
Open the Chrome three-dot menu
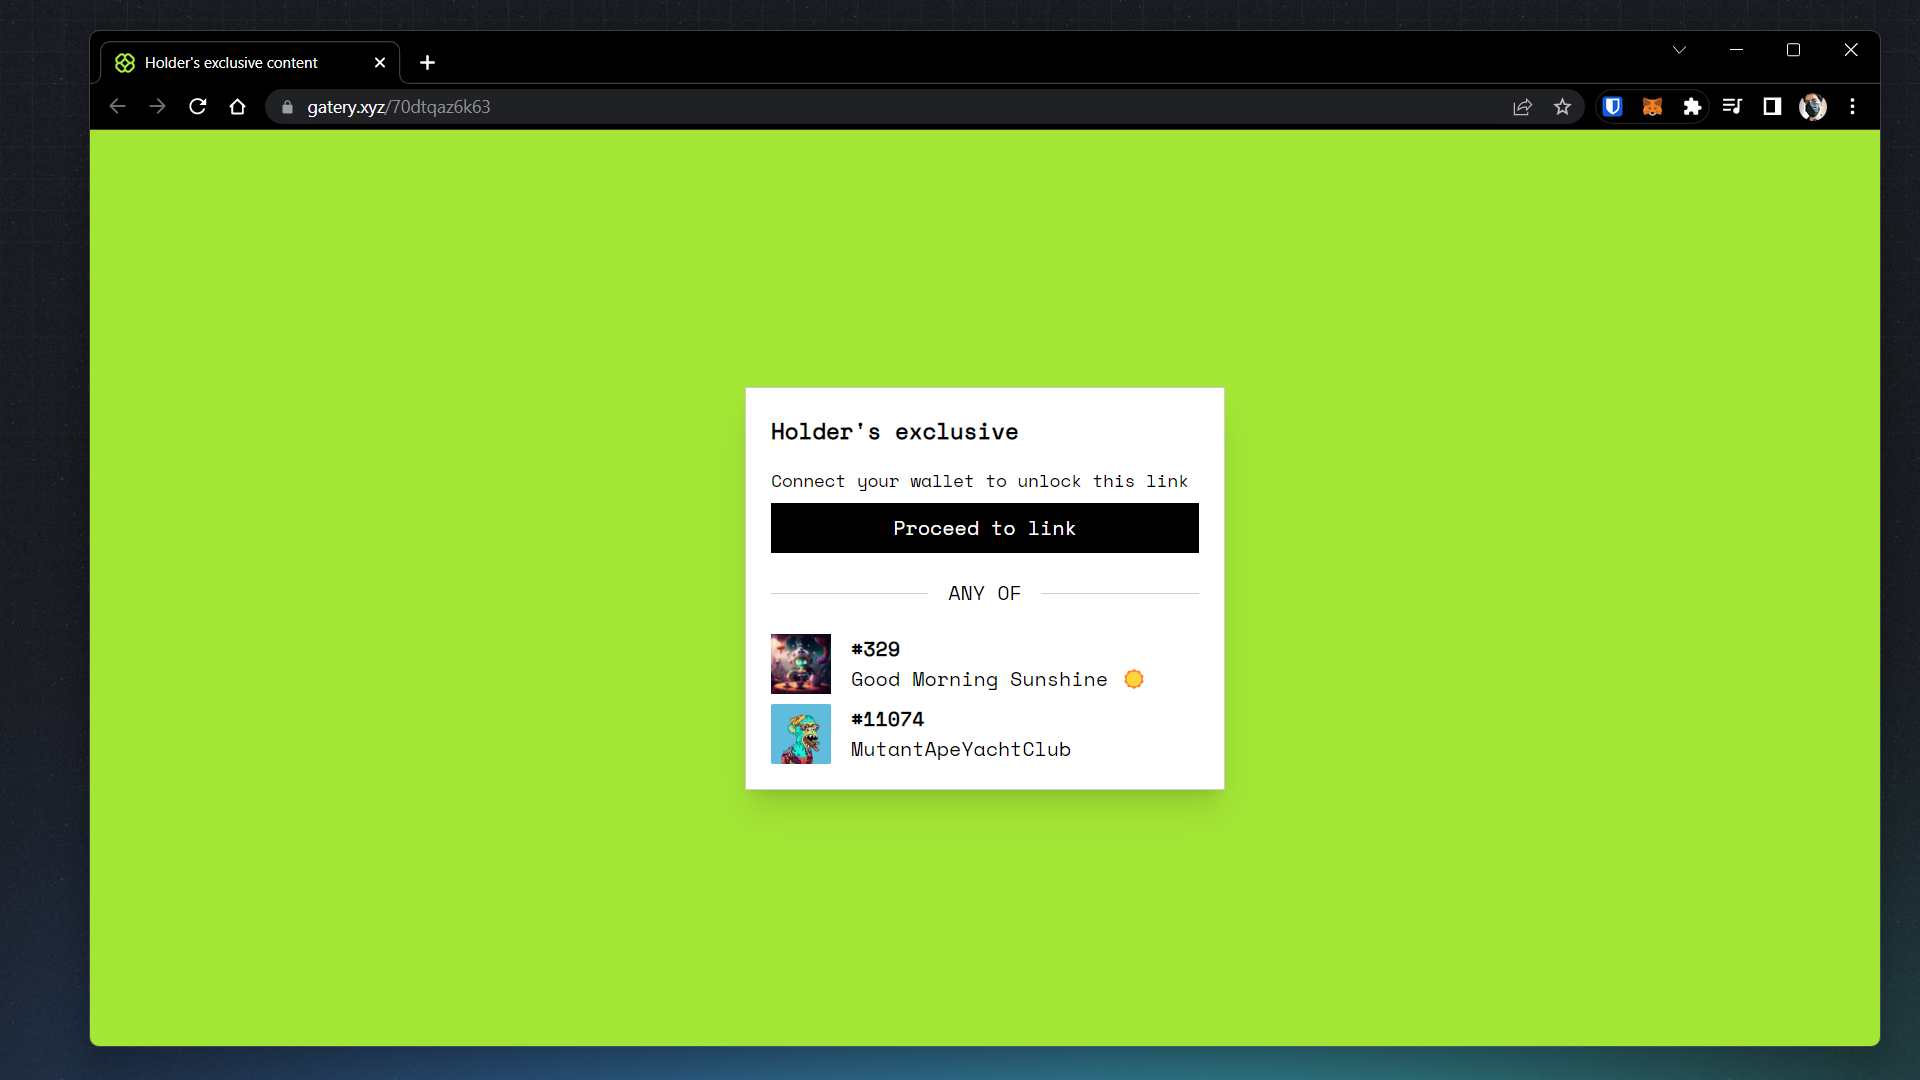point(1852,107)
